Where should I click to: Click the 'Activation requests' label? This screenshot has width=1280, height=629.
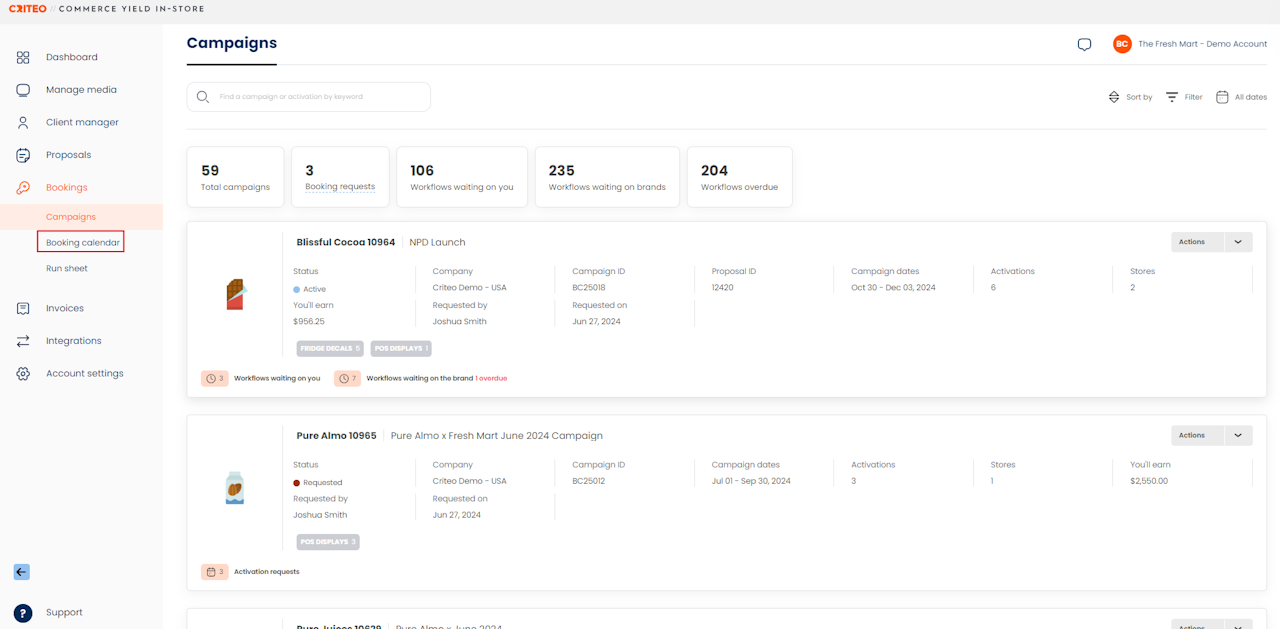(267, 572)
